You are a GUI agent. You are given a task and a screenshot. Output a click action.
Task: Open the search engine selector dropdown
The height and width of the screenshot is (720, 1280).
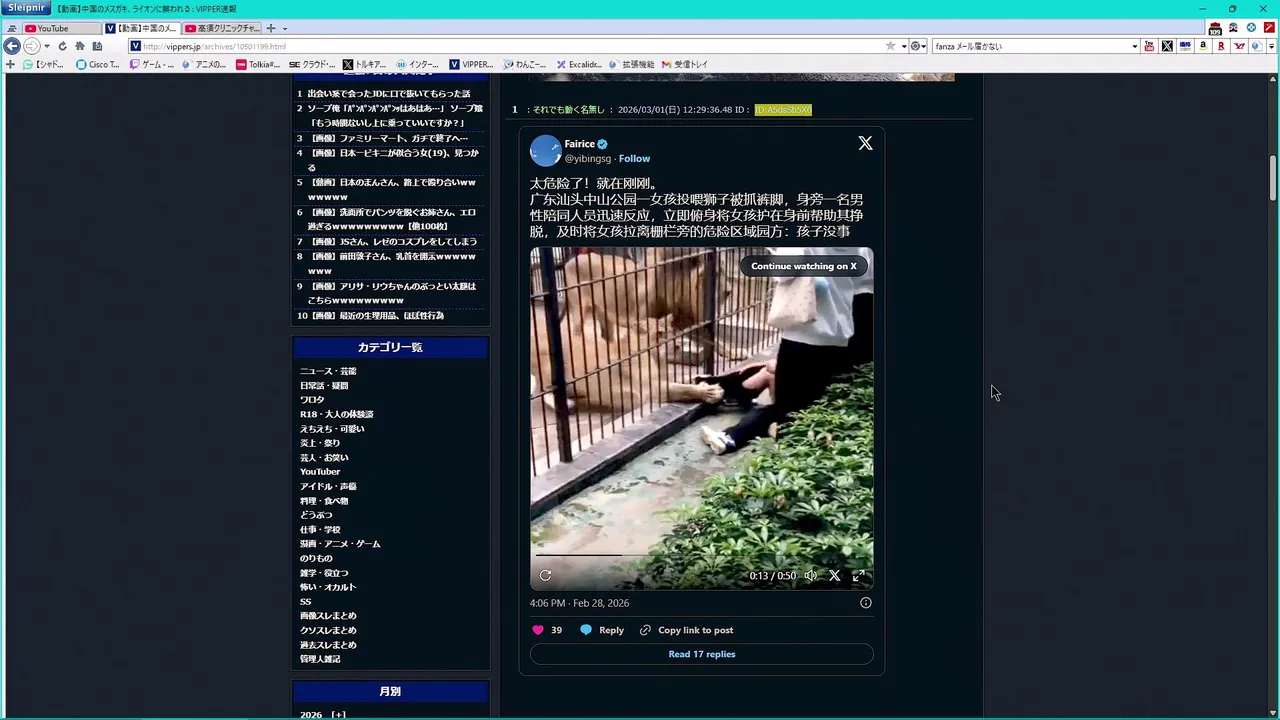pos(918,46)
